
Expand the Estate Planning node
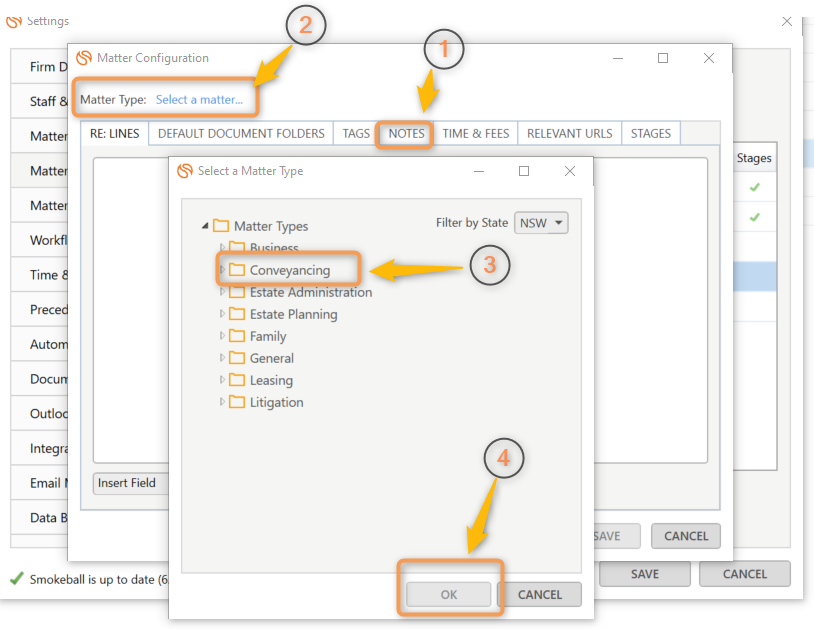222,313
